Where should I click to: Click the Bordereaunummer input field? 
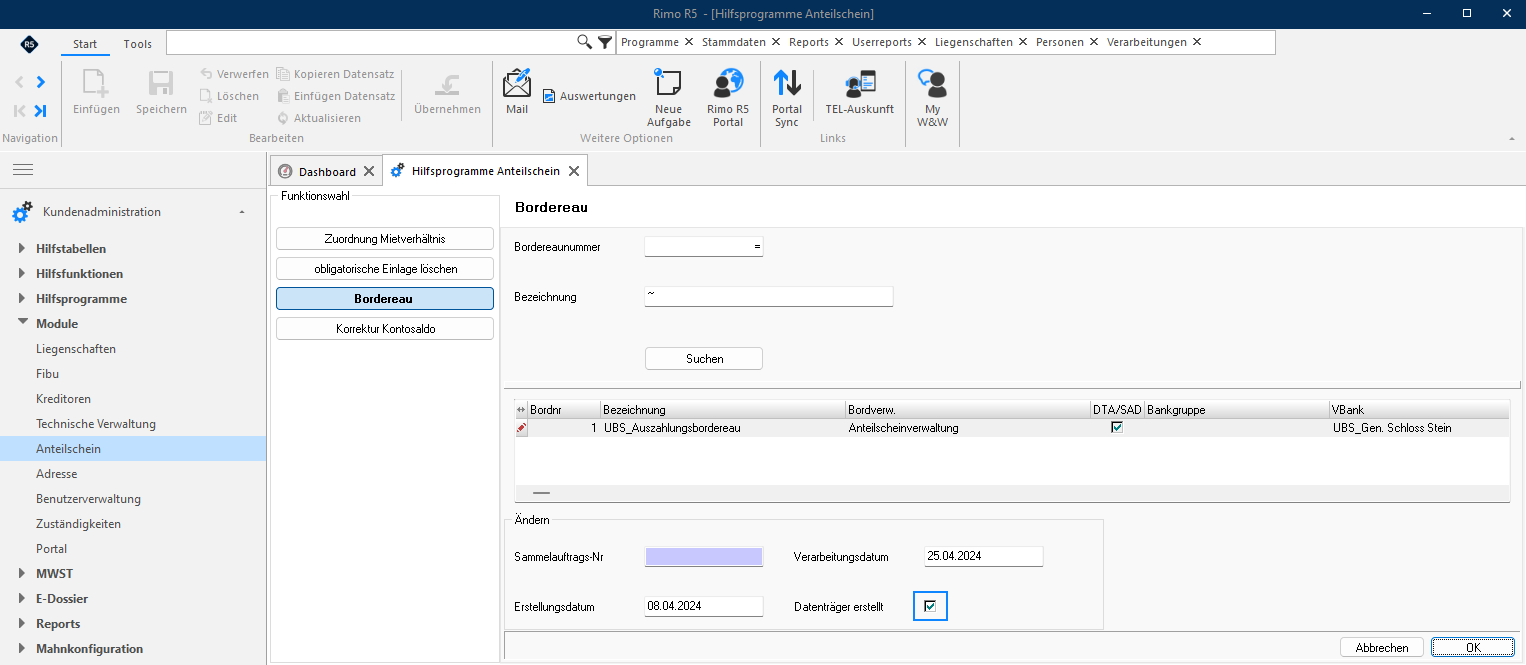[x=704, y=247]
